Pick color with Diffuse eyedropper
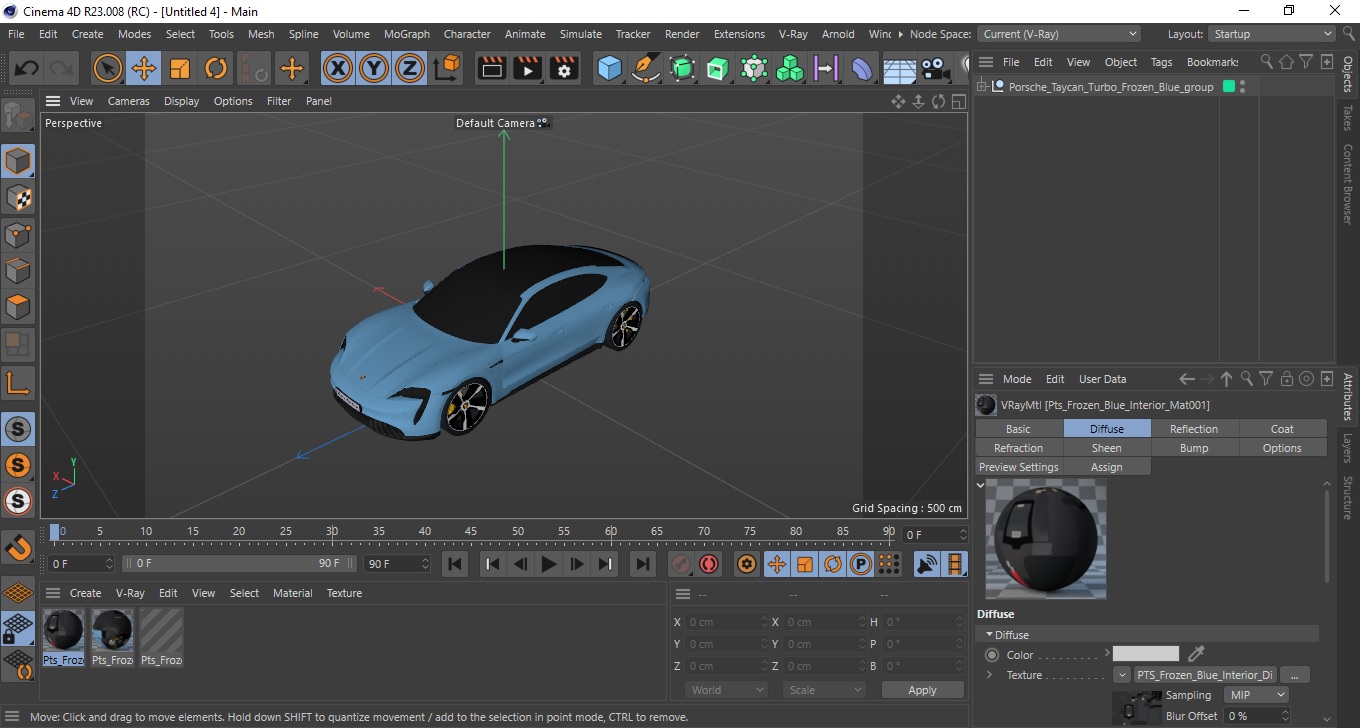 pyautogui.click(x=1196, y=654)
